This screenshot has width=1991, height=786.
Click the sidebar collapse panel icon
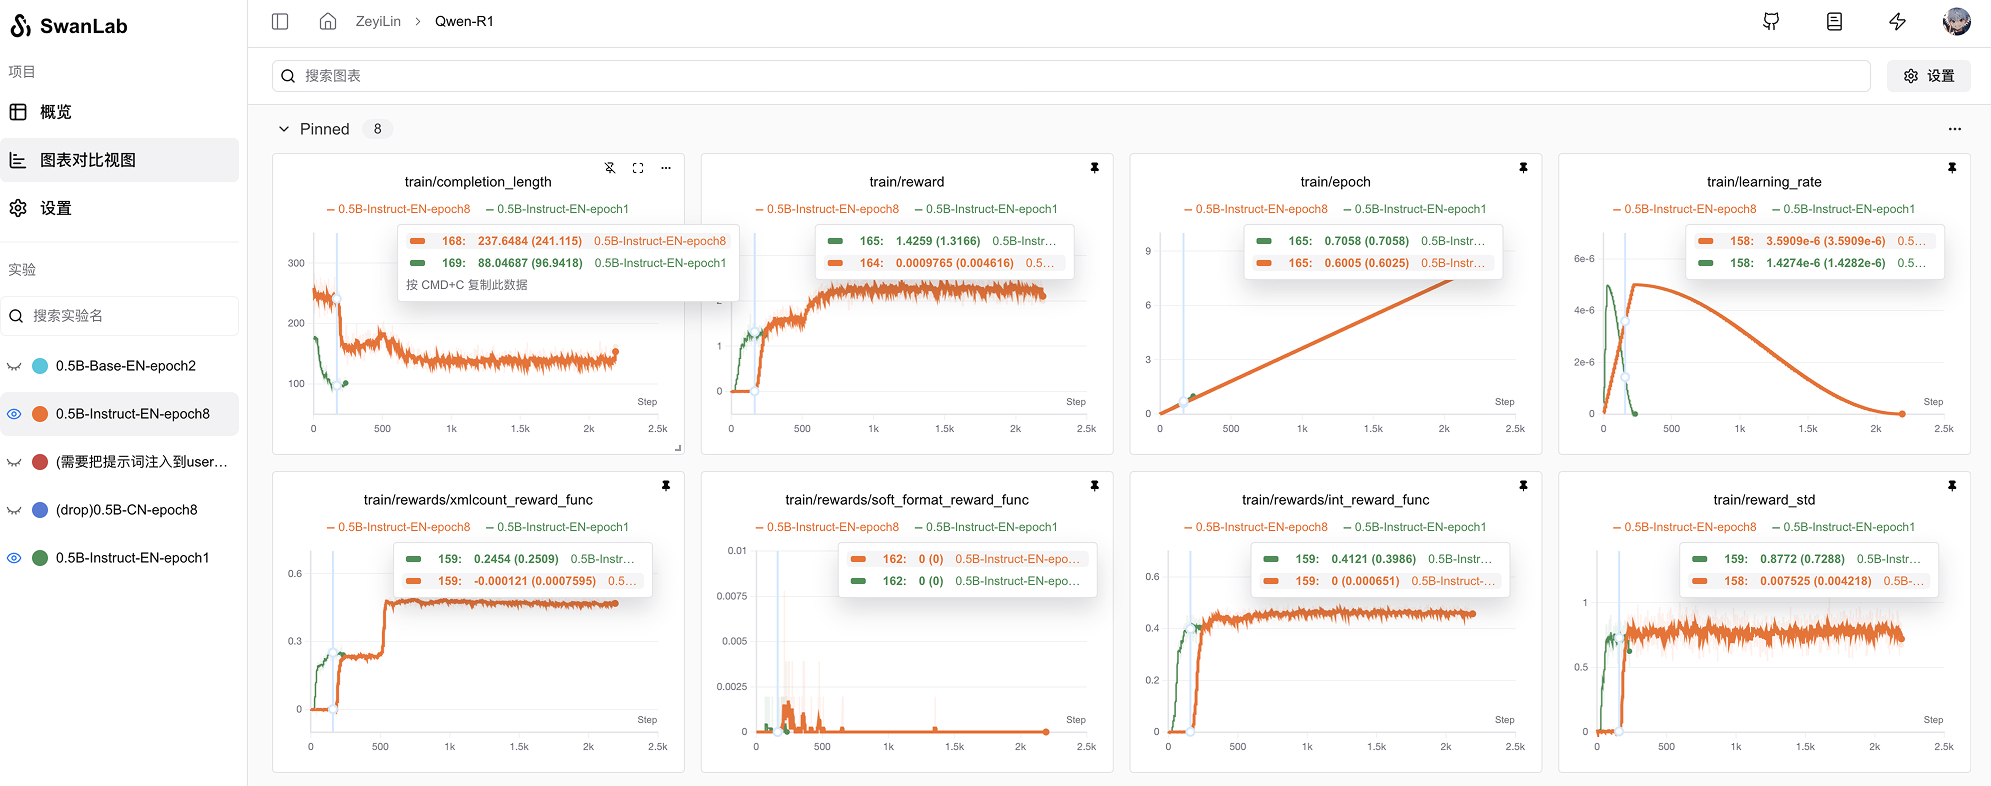tap(280, 21)
